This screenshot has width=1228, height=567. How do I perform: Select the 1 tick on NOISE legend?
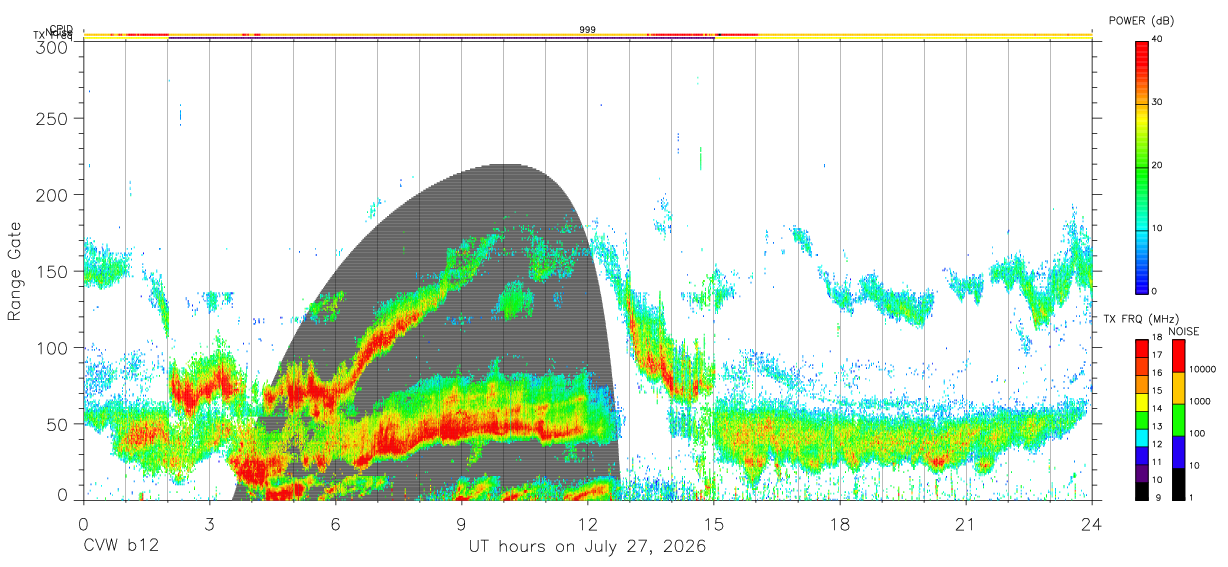pyautogui.click(x=1191, y=498)
